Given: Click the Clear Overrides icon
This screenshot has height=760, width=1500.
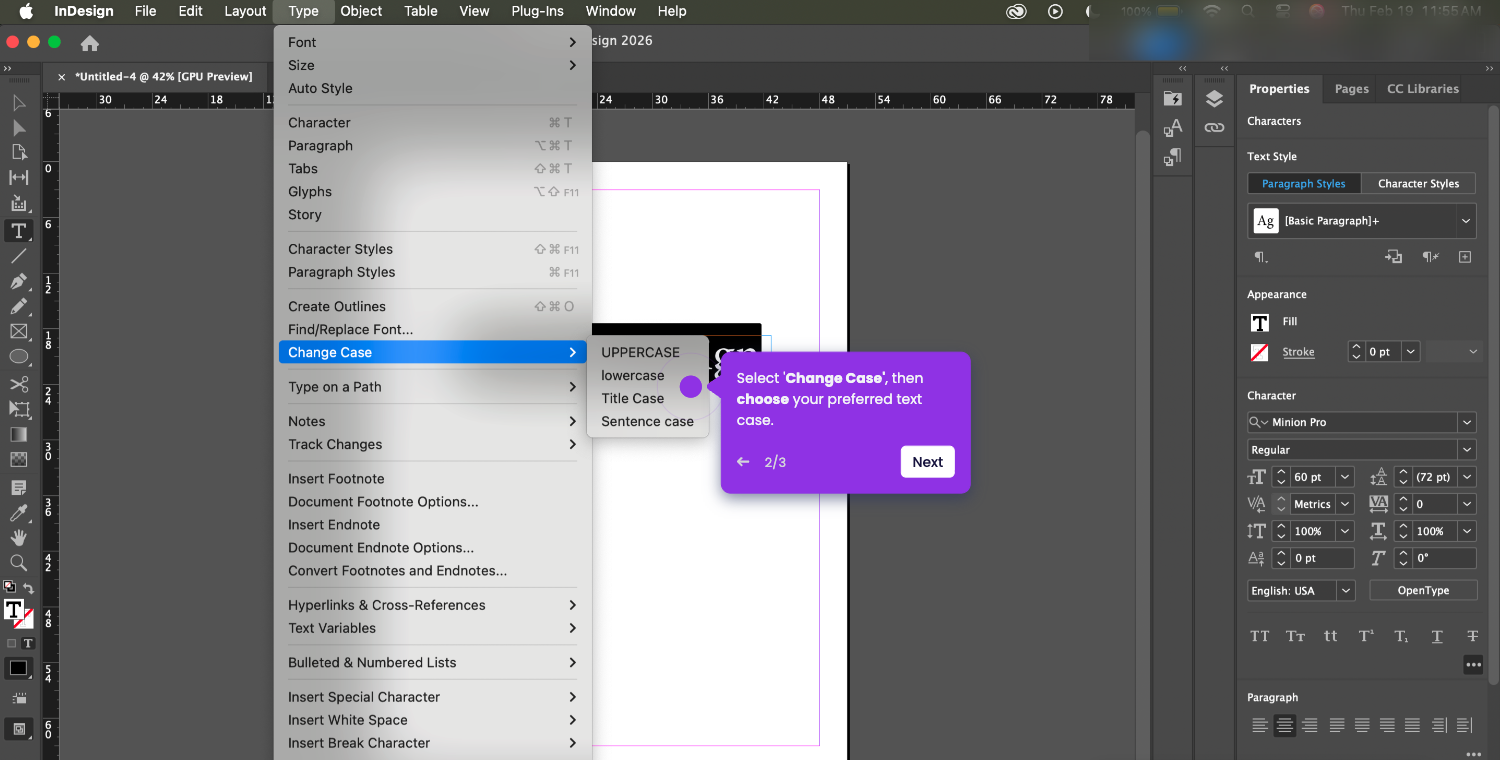Looking at the screenshot, I should coord(1430,257).
